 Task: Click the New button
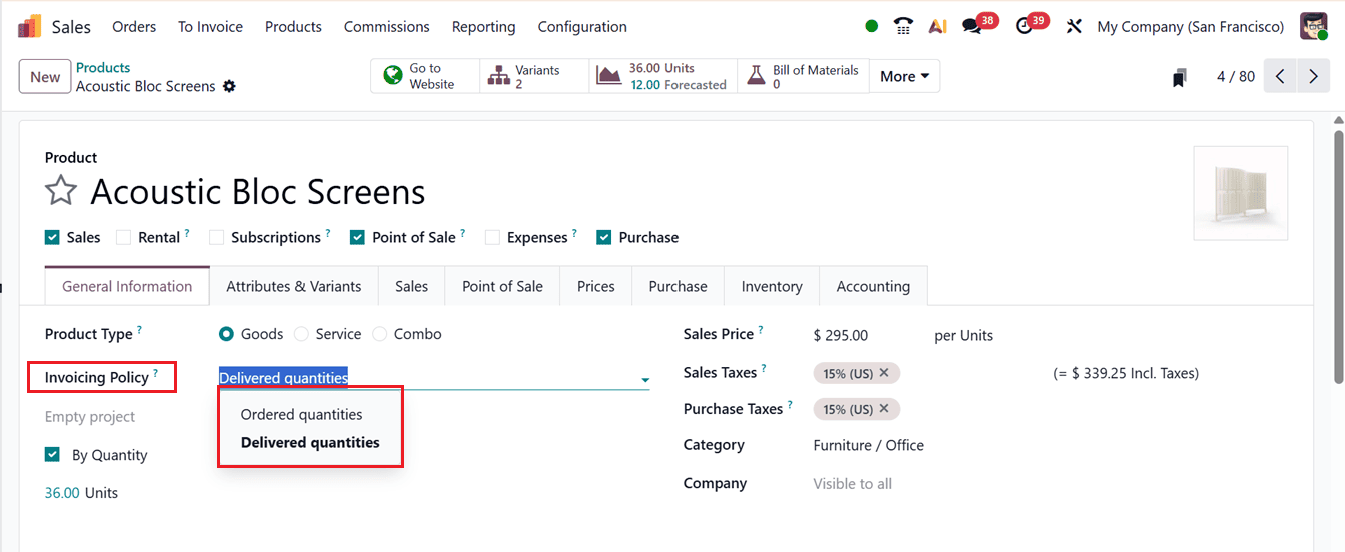tap(45, 77)
